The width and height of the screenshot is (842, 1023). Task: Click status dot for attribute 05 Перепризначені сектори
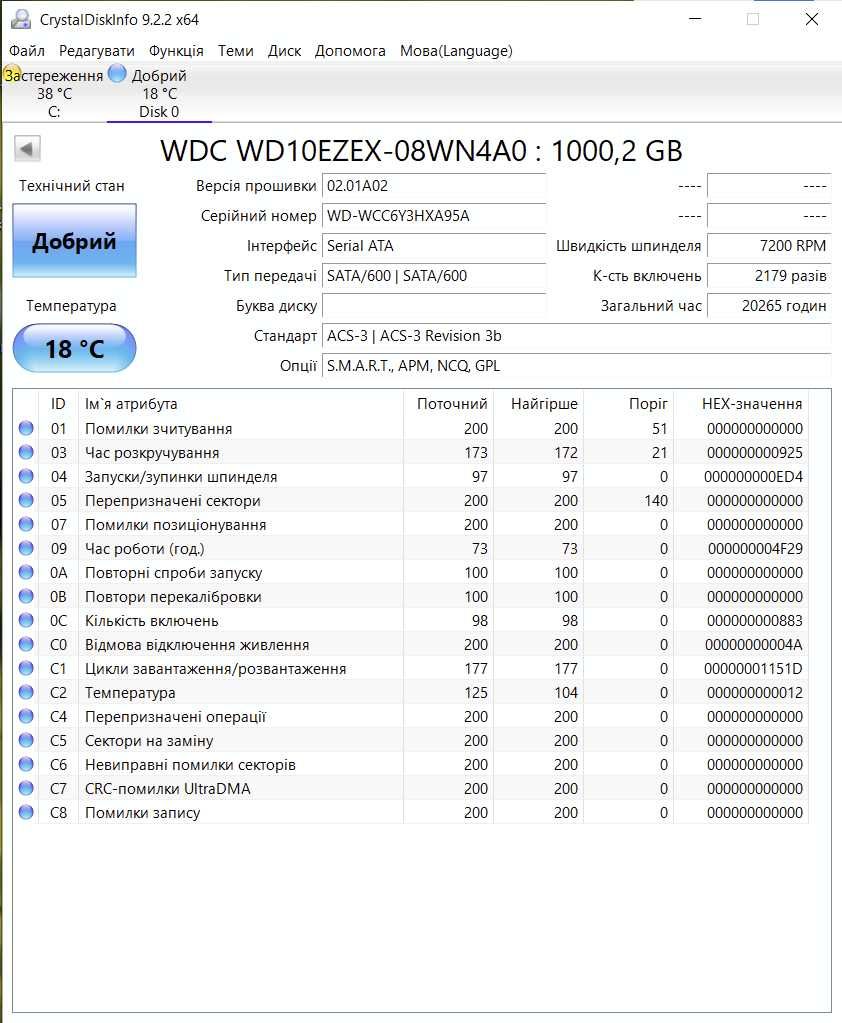(26, 500)
